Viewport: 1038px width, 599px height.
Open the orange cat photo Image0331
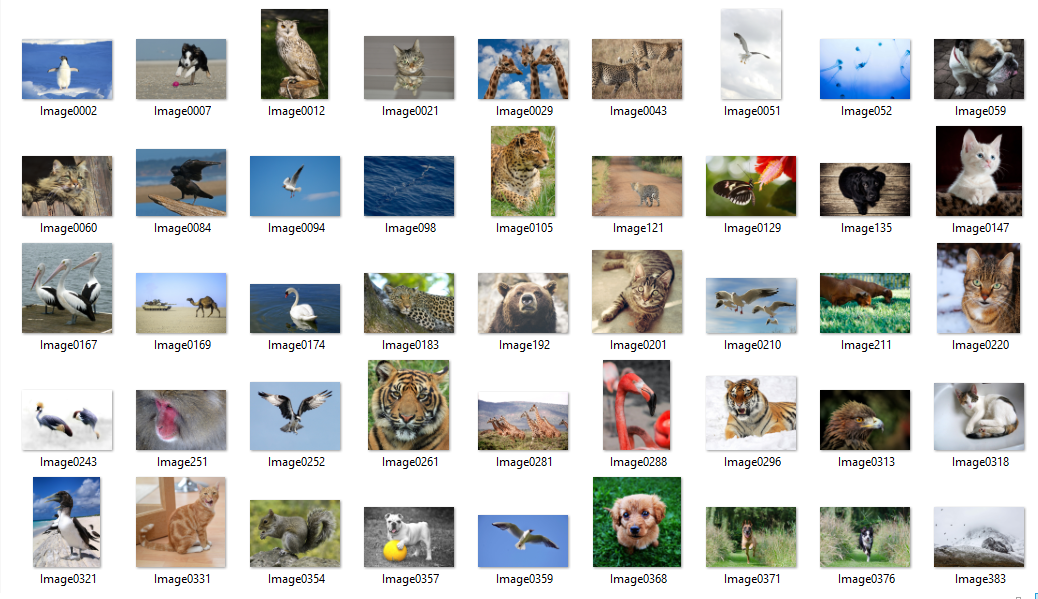pyautogui.click(x=181, y=522)
